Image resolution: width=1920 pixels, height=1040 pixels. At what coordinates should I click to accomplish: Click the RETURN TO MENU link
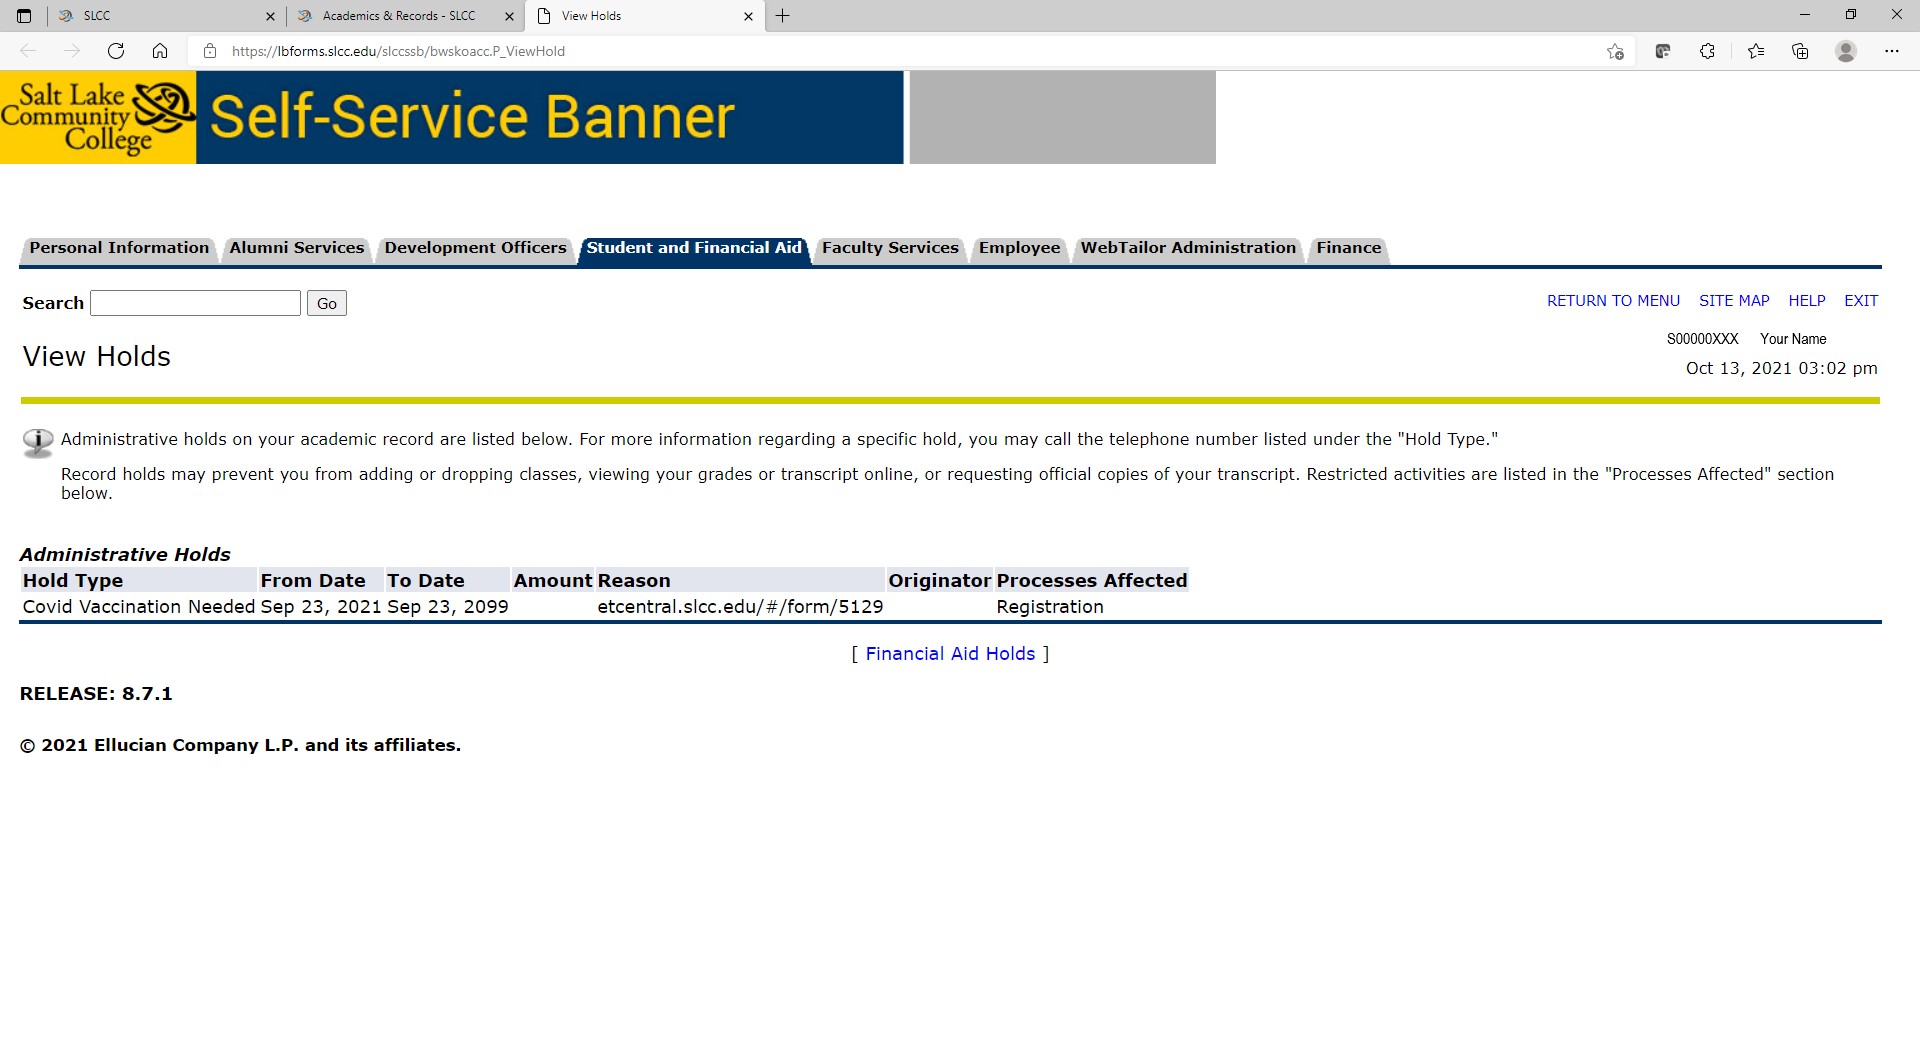coord(1613,301)
